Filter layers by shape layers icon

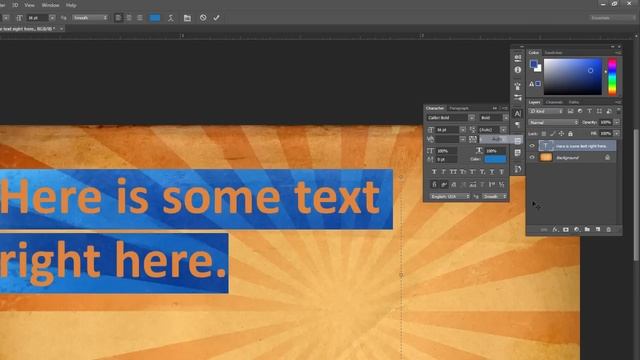[599, 111]
